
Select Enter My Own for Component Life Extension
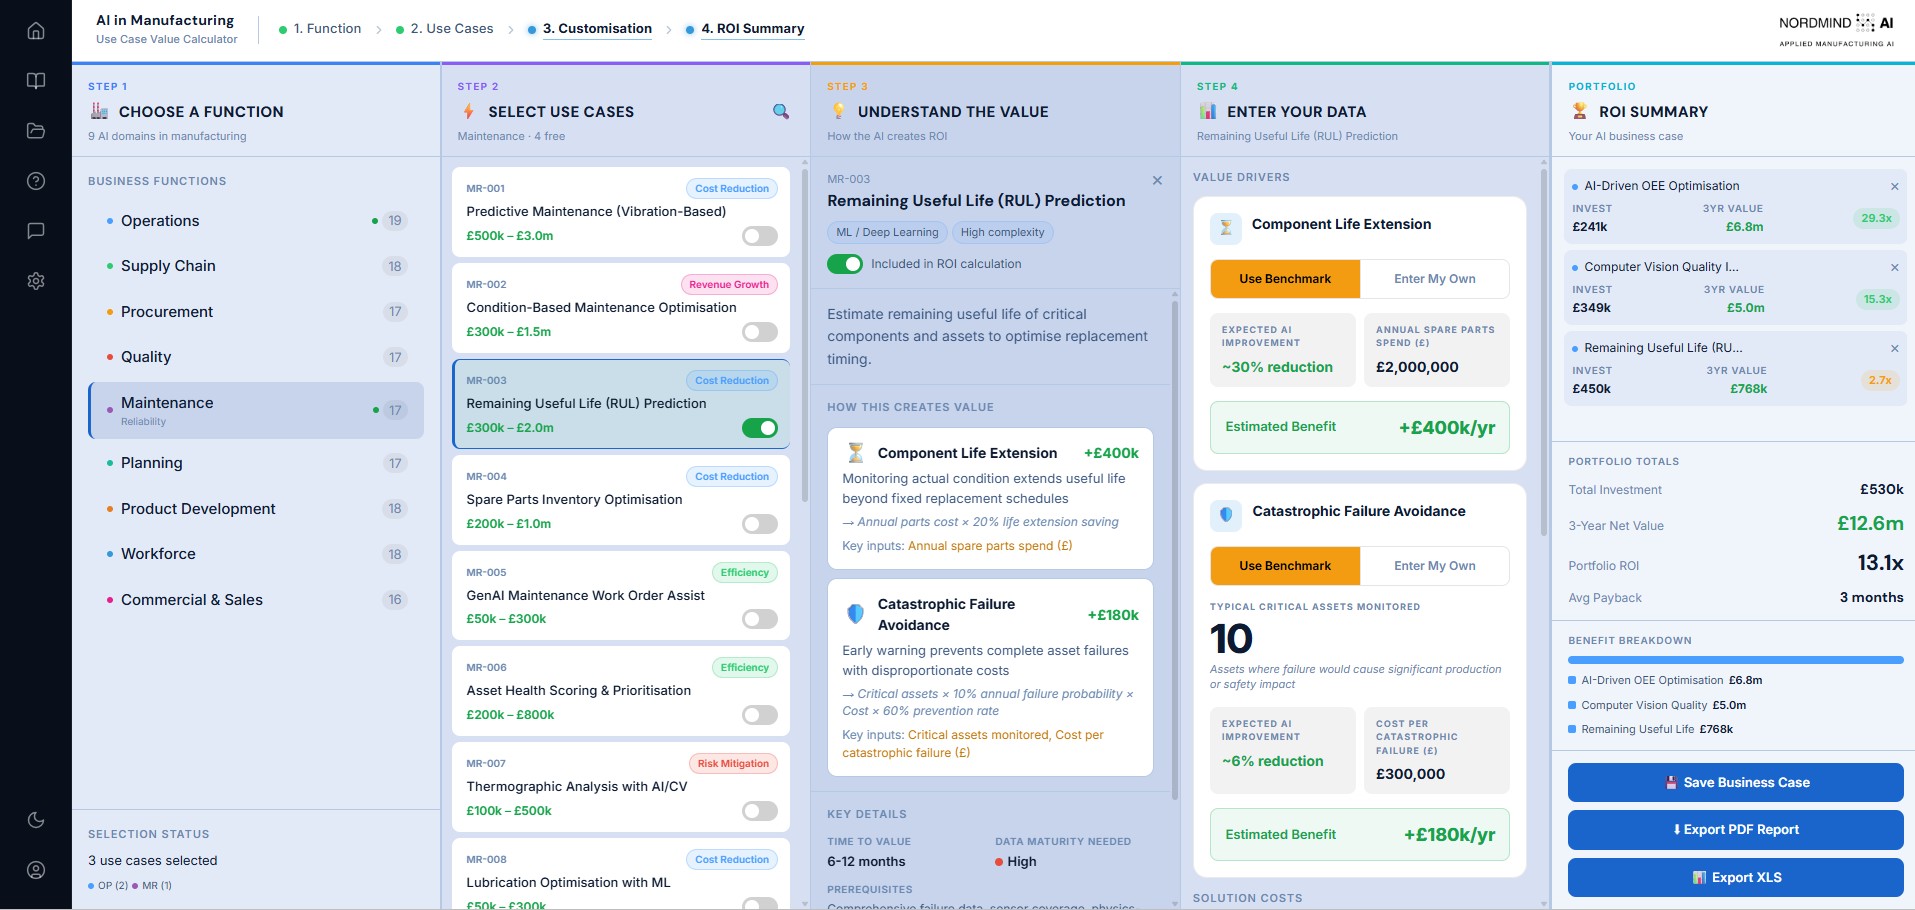tap(1434, 279)
